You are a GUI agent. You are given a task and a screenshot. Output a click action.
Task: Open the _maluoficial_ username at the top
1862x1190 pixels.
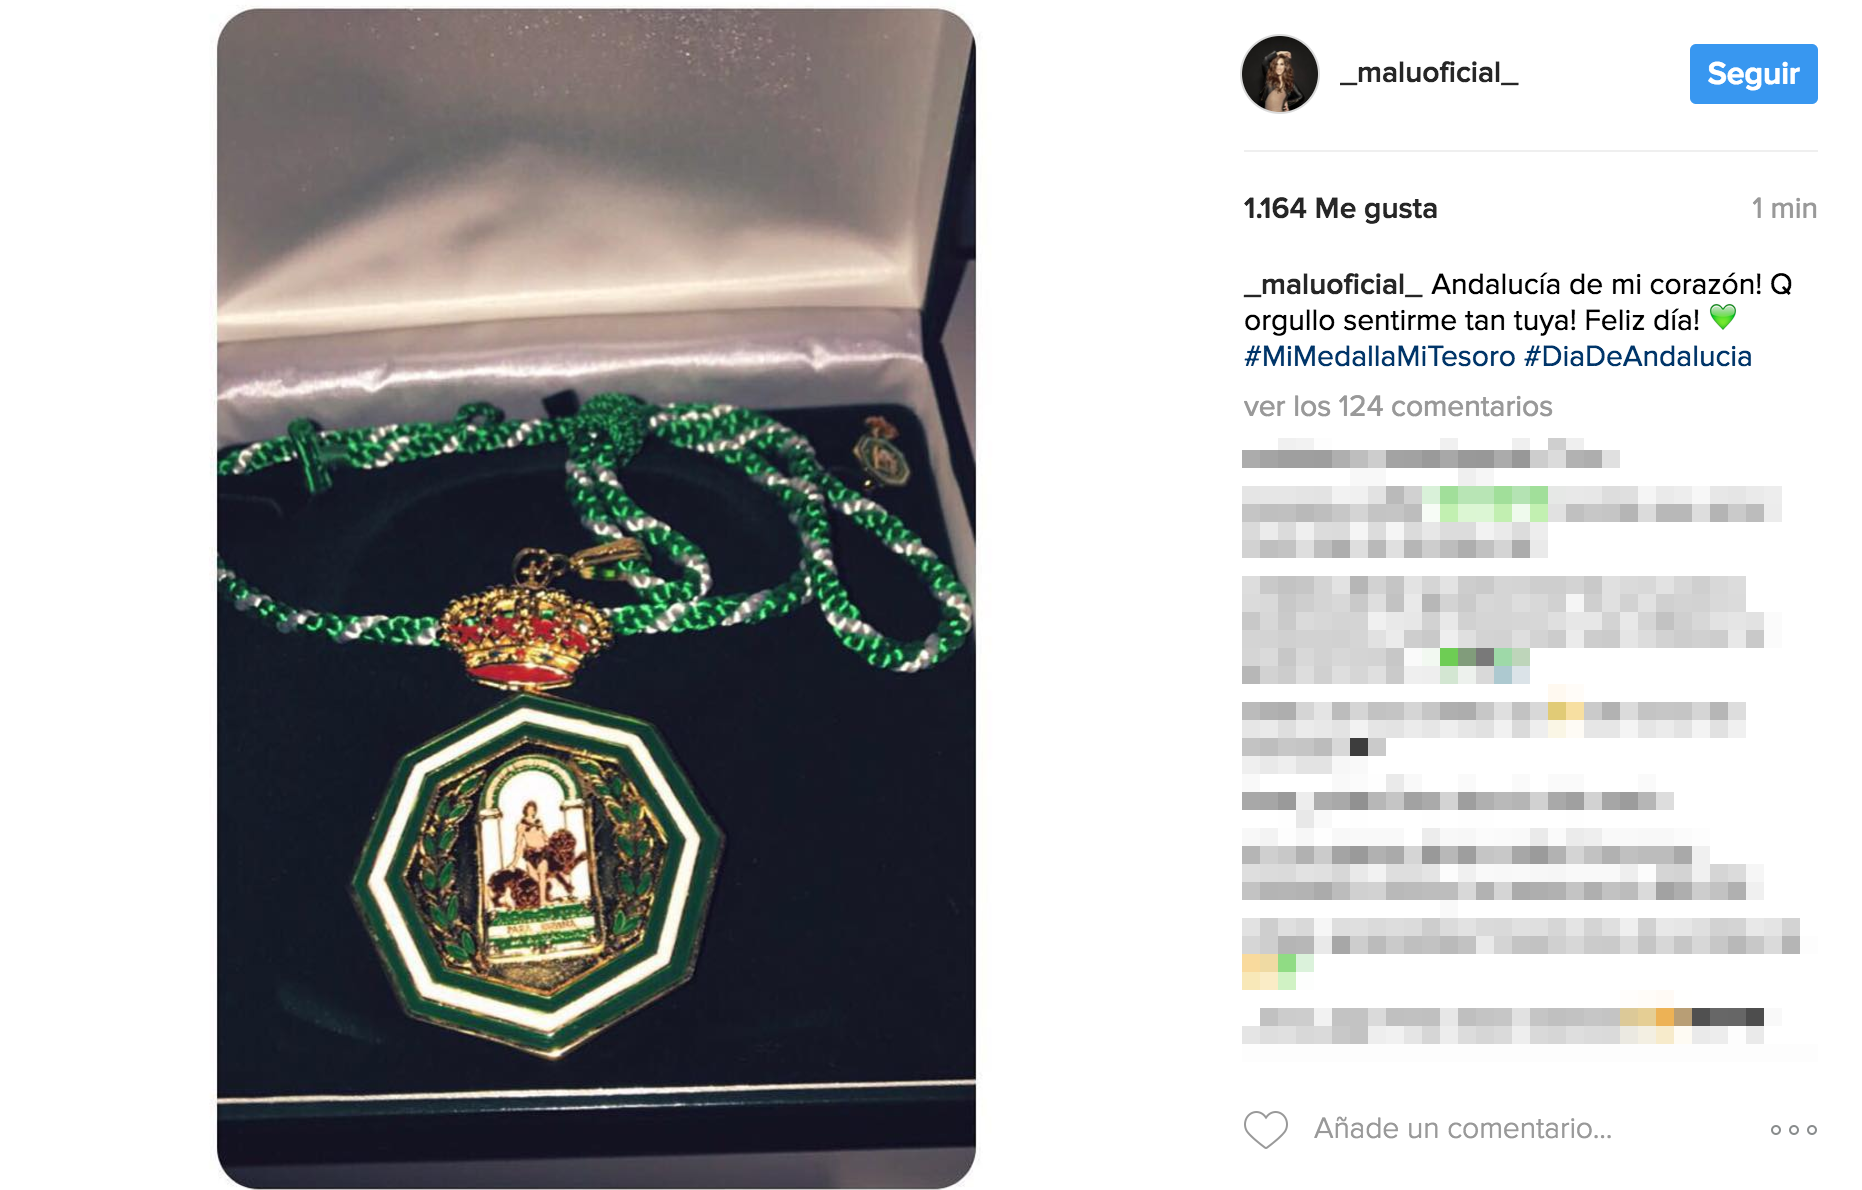pyautogui.click(x=1429, y=73)
